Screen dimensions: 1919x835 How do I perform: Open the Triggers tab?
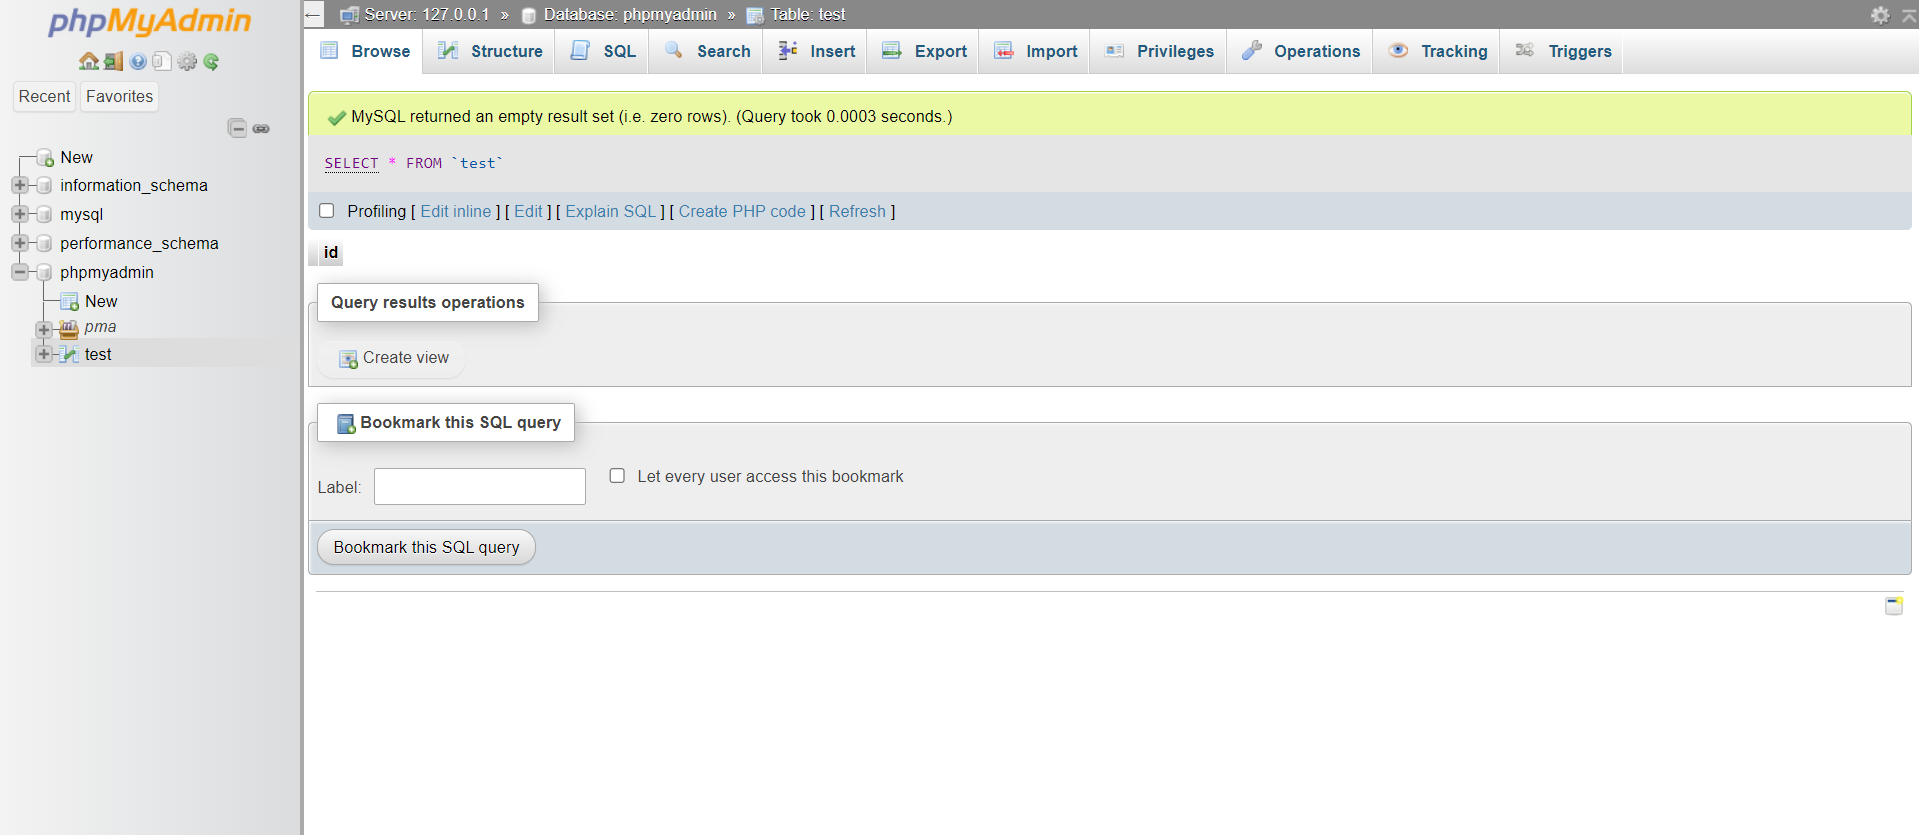(x=1563, y=51)
